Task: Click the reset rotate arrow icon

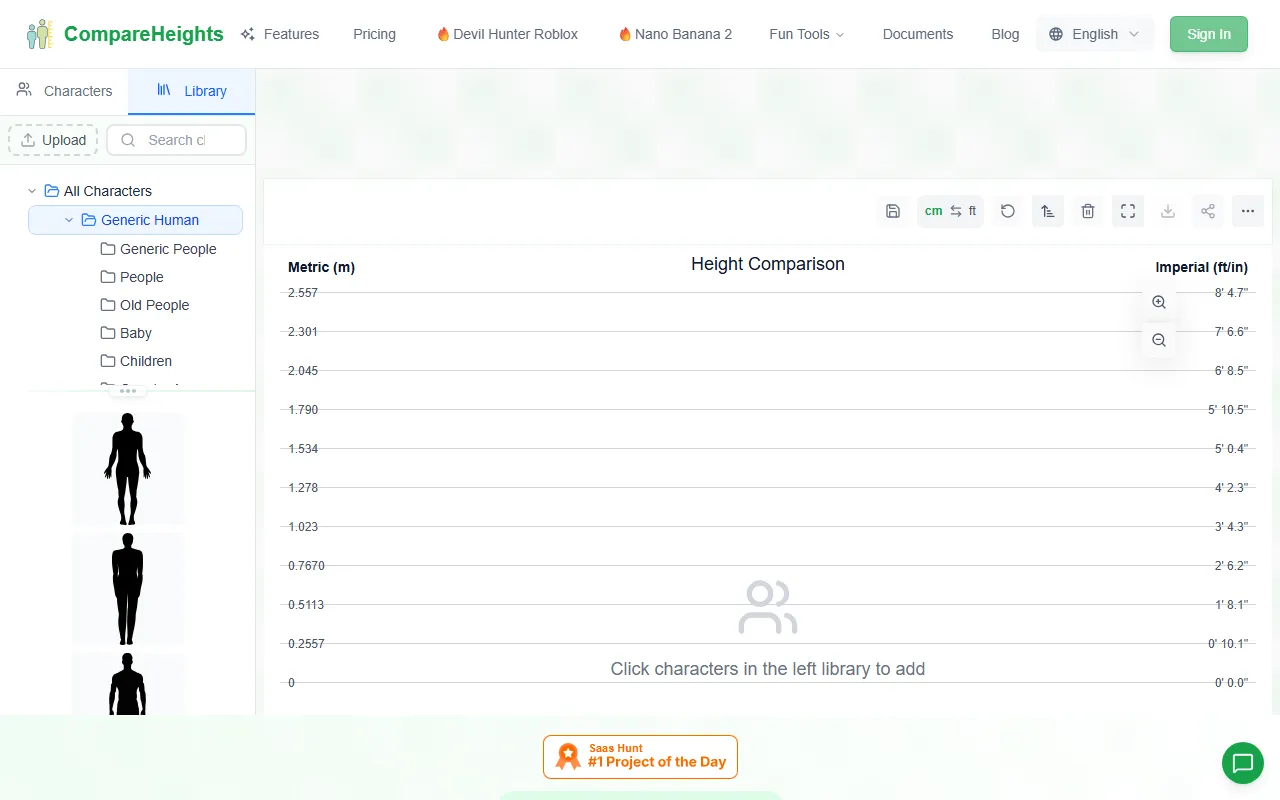Action: point(1008,211)
